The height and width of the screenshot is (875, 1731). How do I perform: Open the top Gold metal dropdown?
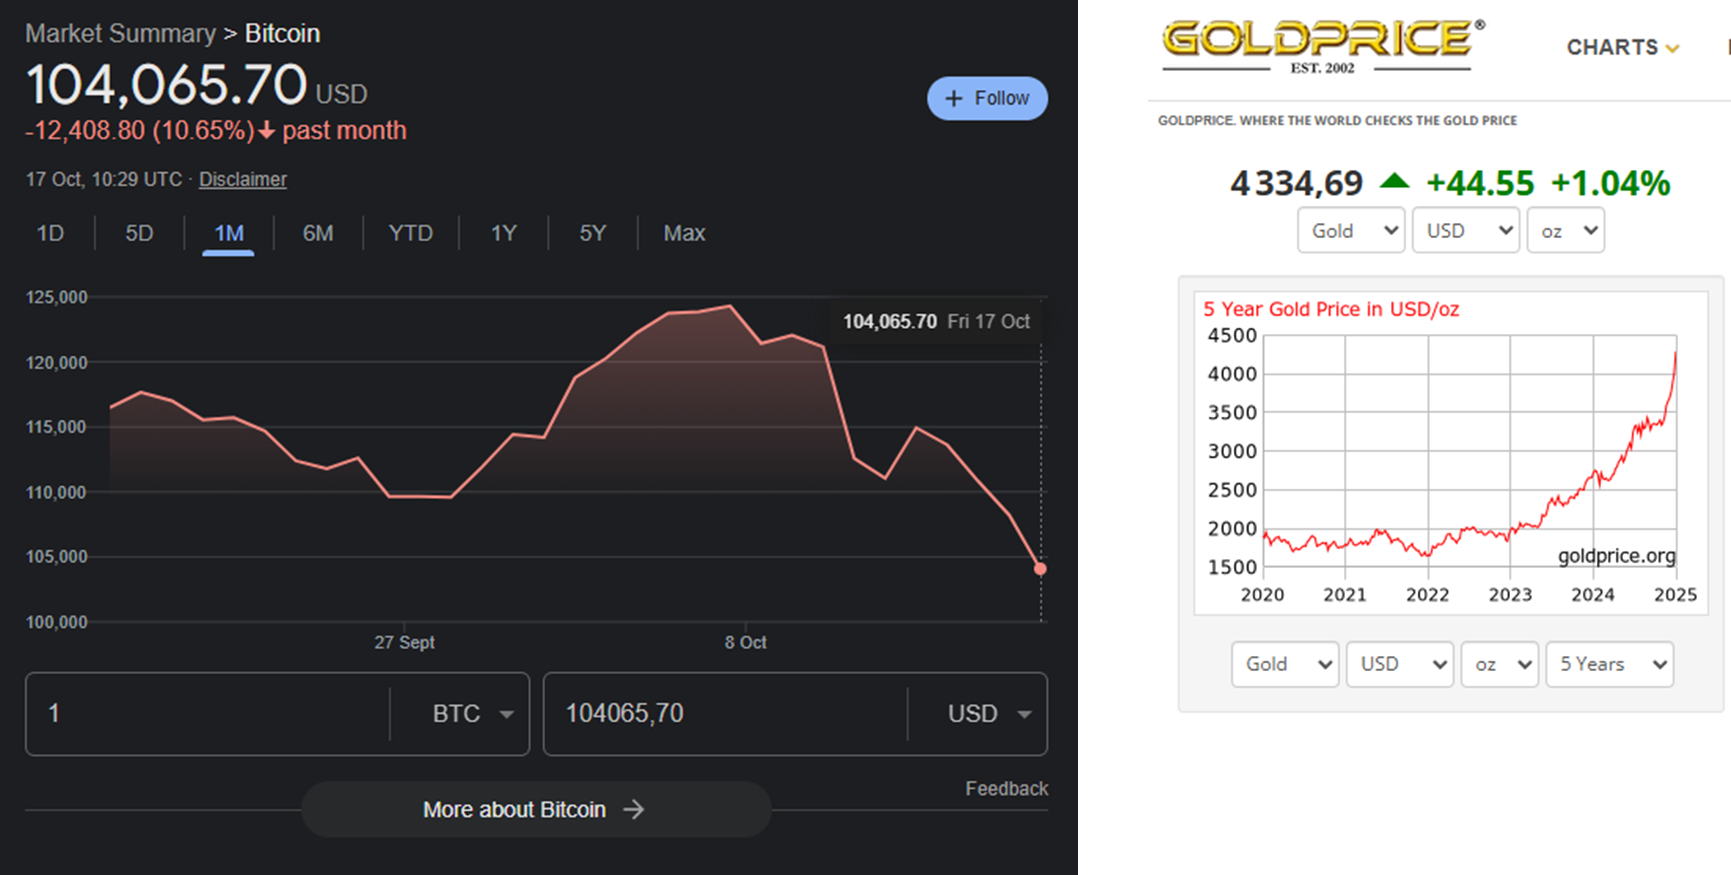1351,231
